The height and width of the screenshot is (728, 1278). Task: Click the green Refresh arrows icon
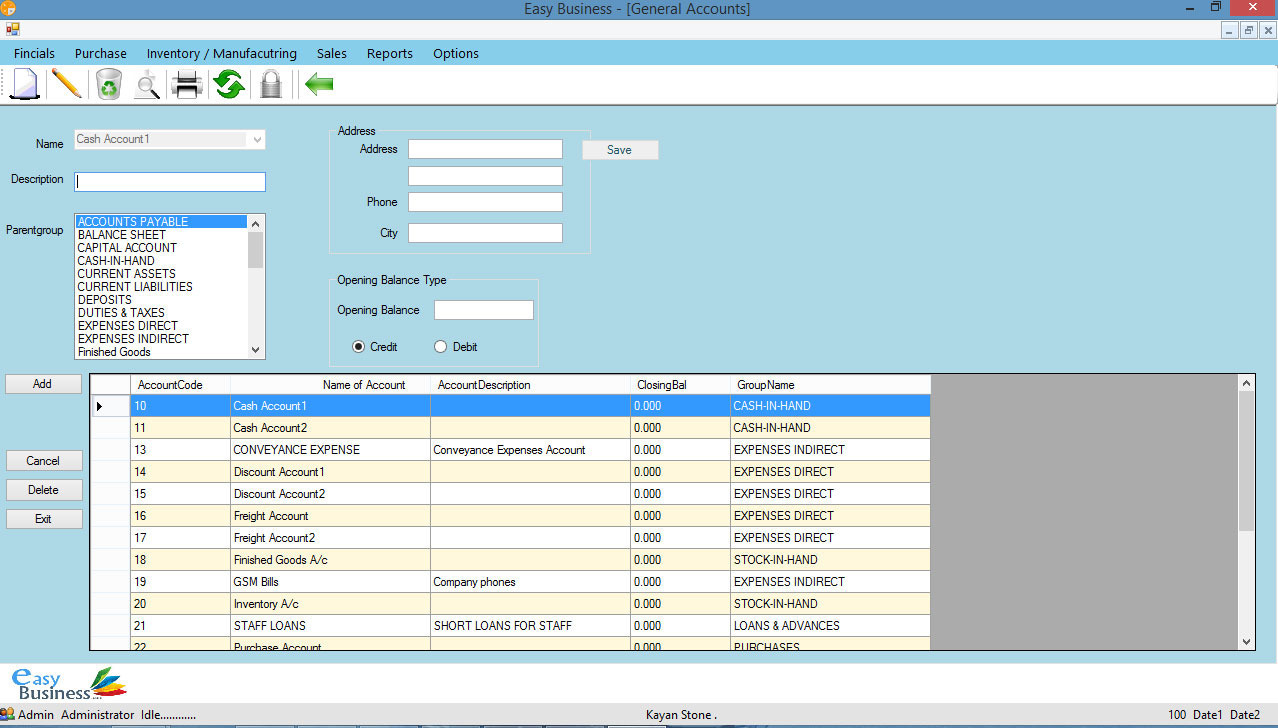229,84
